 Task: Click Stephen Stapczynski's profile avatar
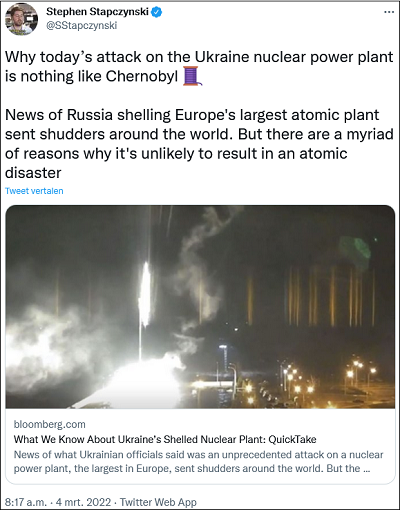point(21,19)
